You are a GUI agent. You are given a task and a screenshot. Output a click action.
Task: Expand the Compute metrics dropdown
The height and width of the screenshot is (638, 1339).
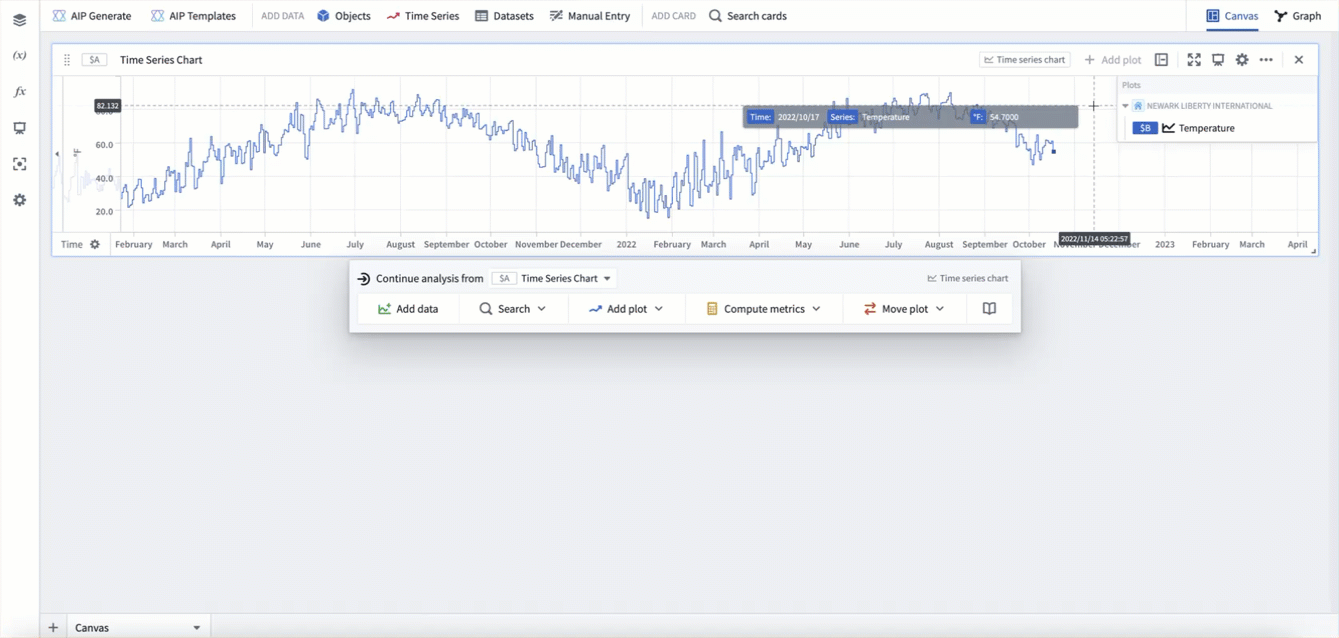763,309
